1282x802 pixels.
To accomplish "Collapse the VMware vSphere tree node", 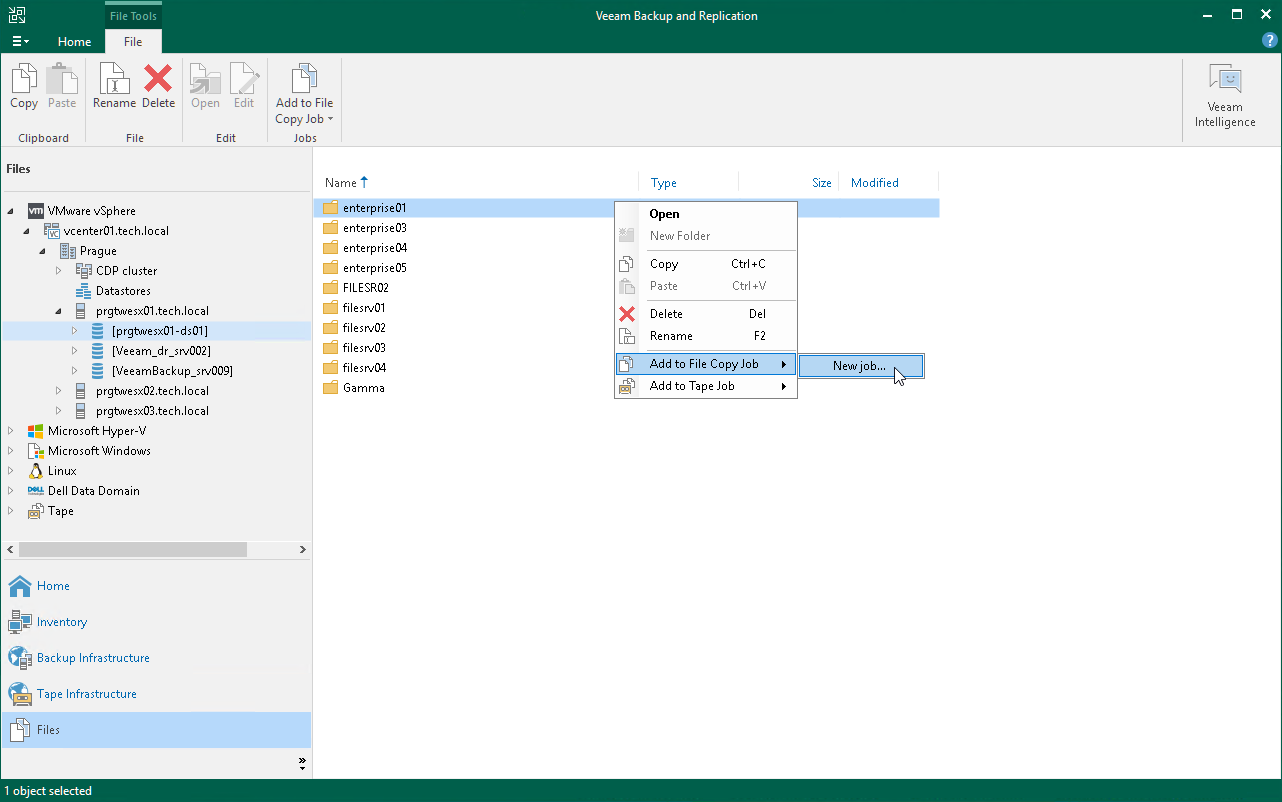I will pos(12,211).
